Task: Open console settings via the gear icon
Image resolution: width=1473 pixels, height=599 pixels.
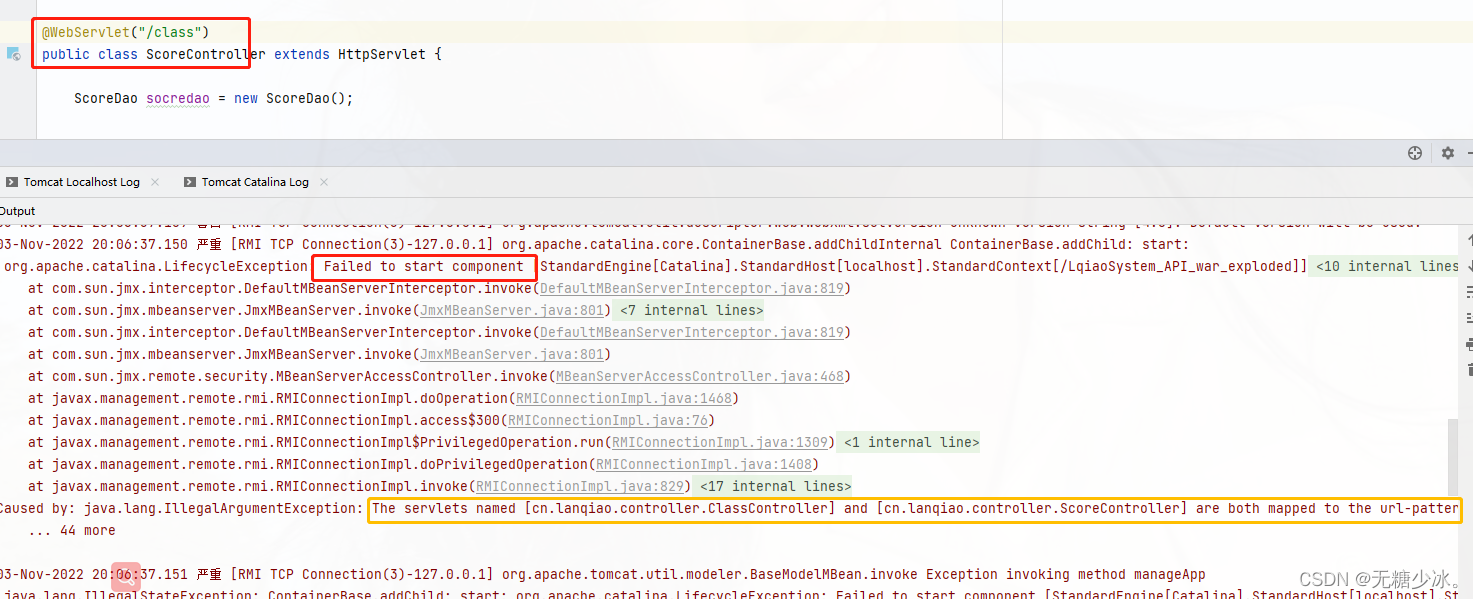Action: click(1447, 152)
